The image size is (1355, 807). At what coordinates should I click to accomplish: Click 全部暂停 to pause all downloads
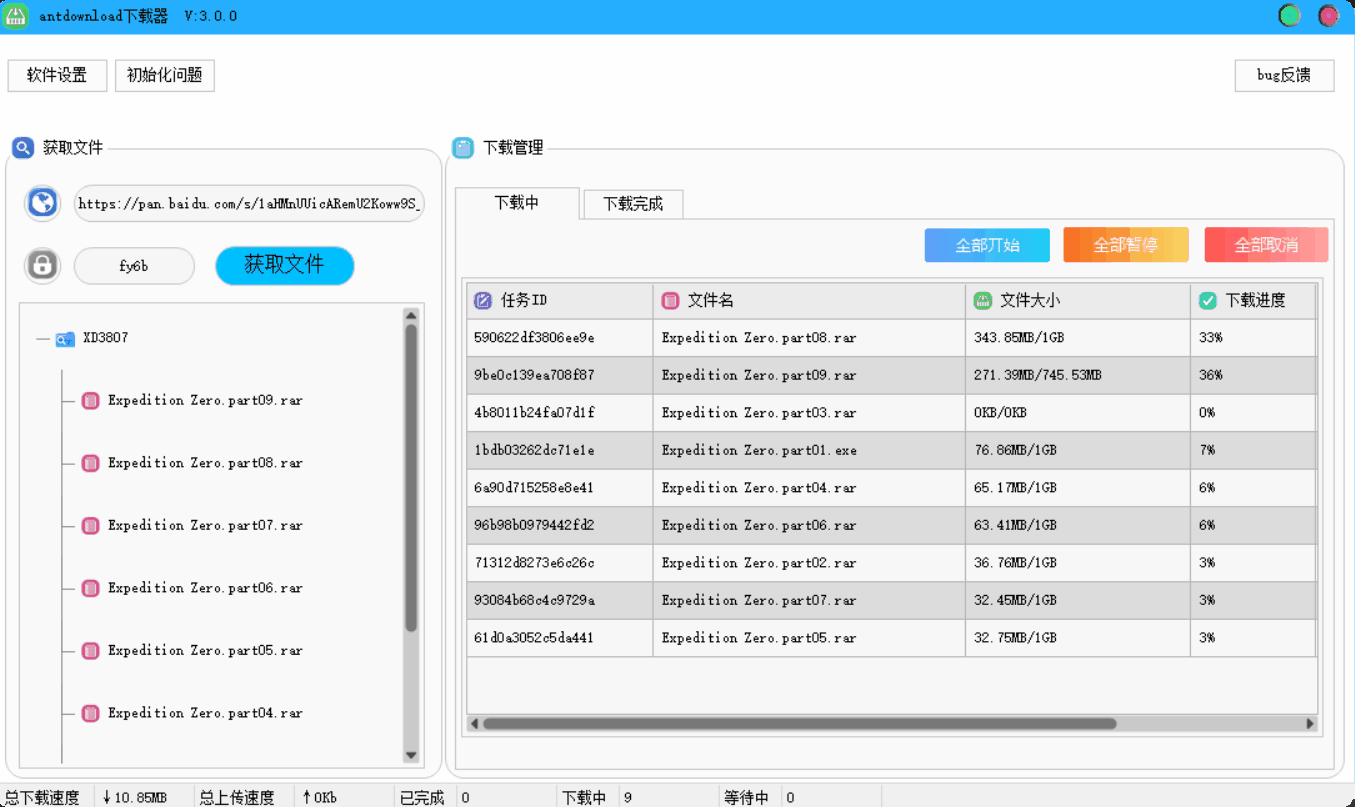[x=1126, y=245]
